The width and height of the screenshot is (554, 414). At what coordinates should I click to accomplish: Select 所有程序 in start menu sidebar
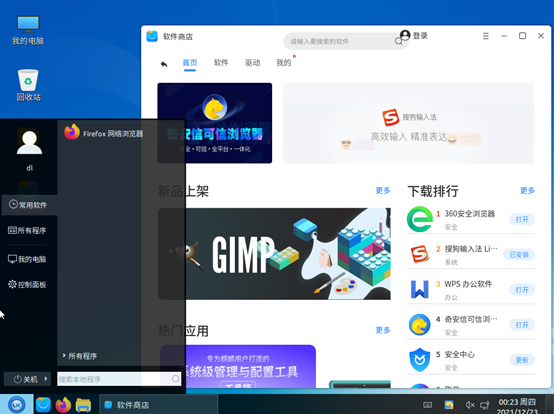point(27,230)
